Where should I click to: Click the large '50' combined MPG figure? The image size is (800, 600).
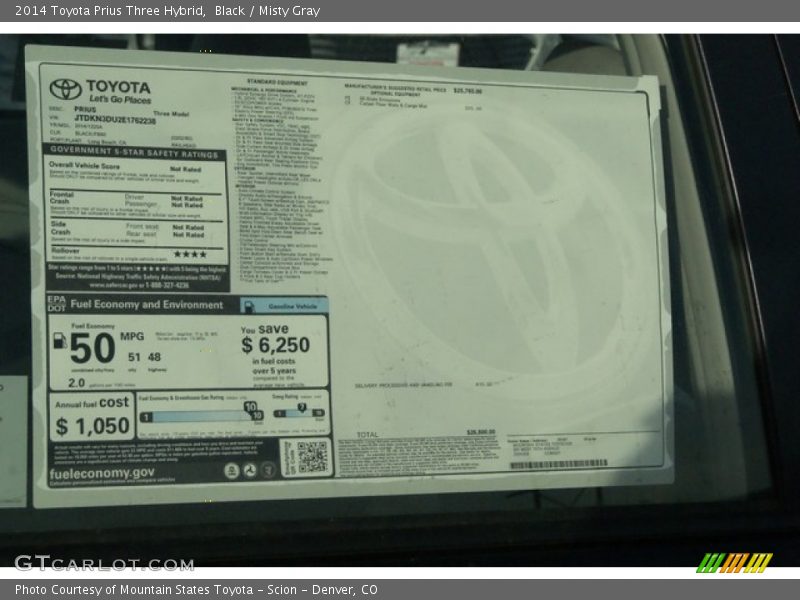pos(92,348)
